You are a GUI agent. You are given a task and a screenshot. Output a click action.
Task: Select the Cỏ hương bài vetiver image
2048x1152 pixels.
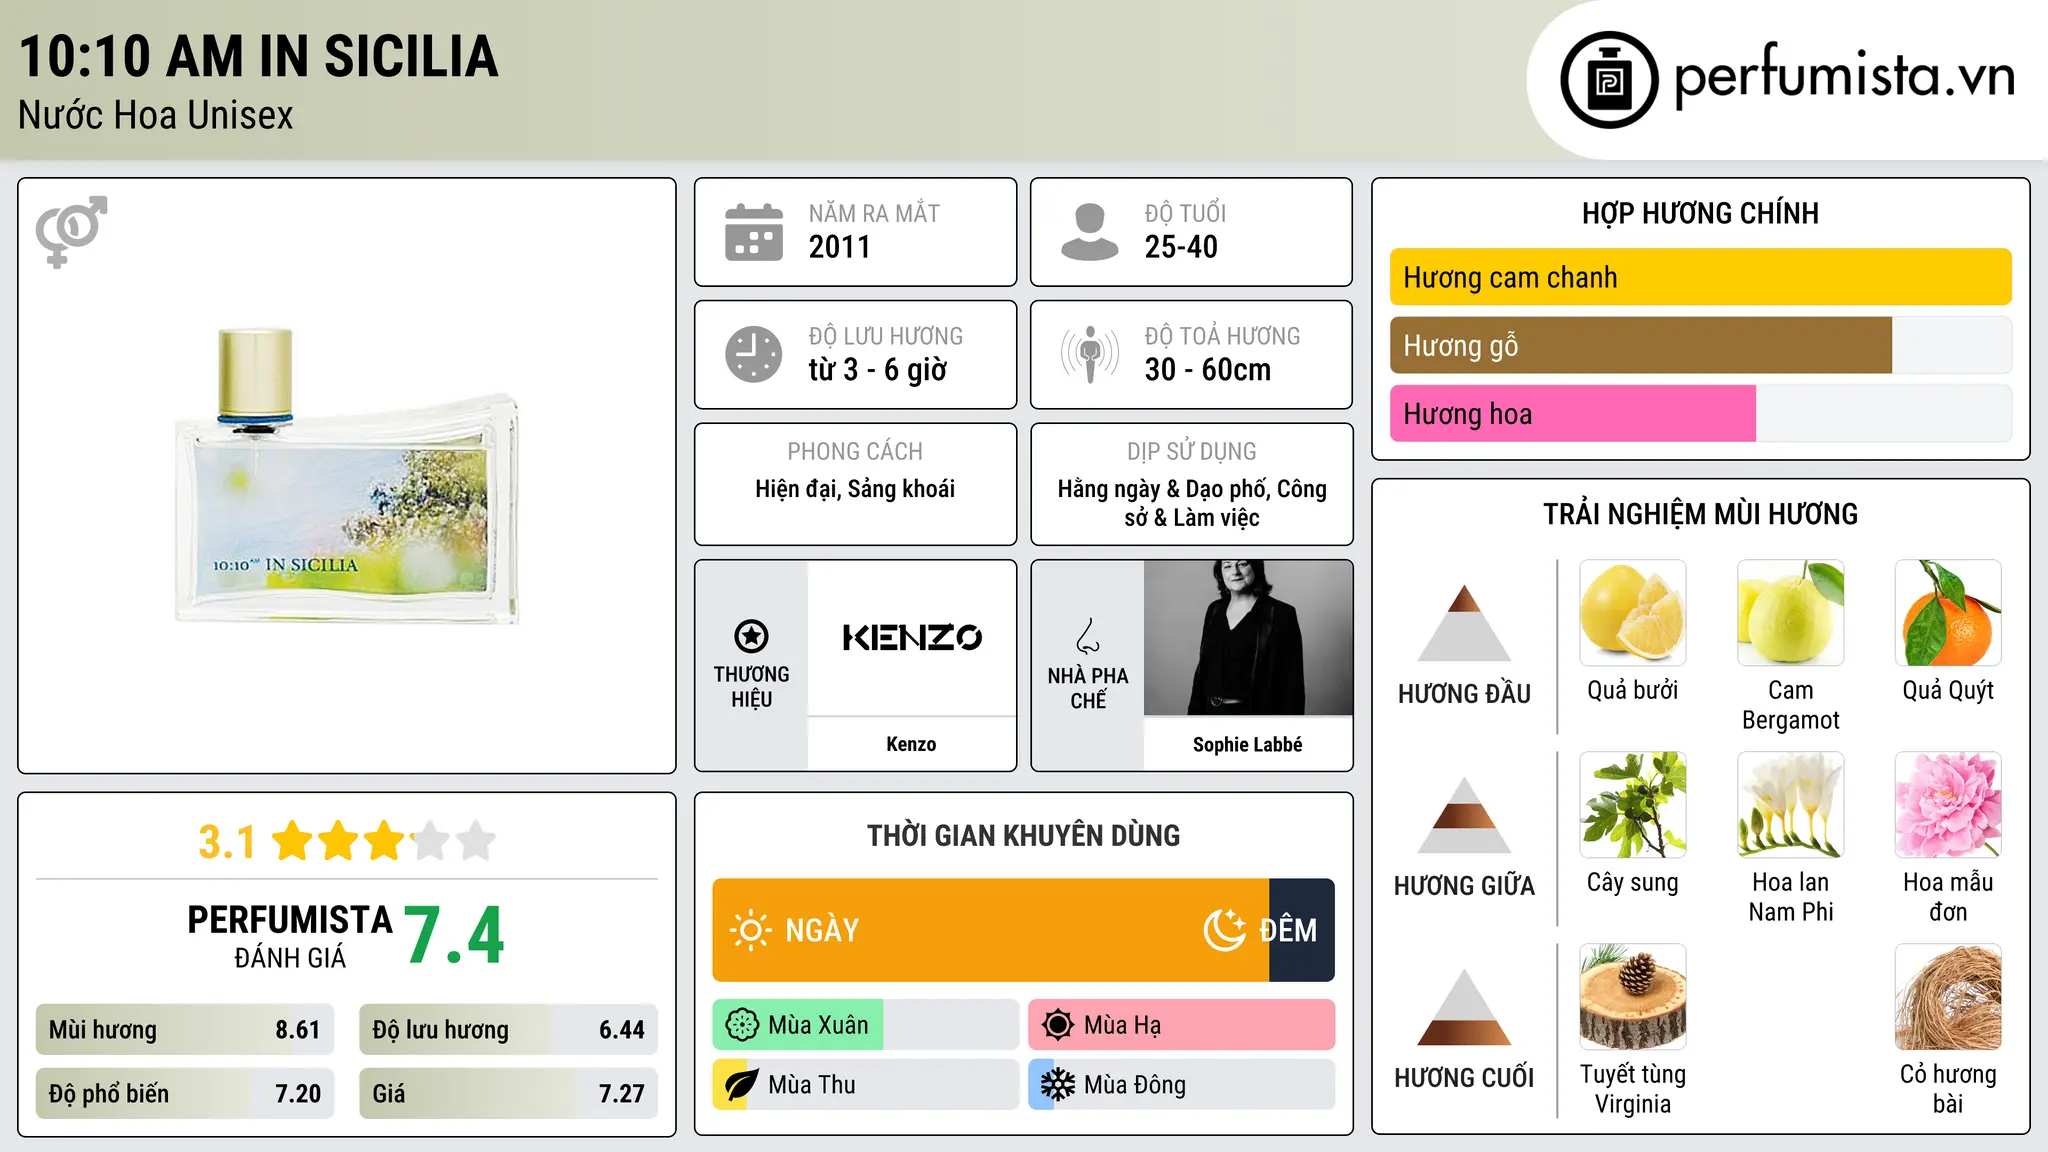click(x=1948, y=997)
